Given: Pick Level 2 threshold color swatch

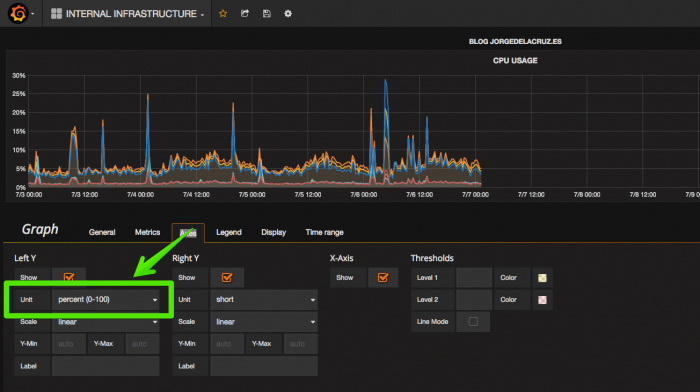Looking at the screenshot, I should click(x=542, y=300).
